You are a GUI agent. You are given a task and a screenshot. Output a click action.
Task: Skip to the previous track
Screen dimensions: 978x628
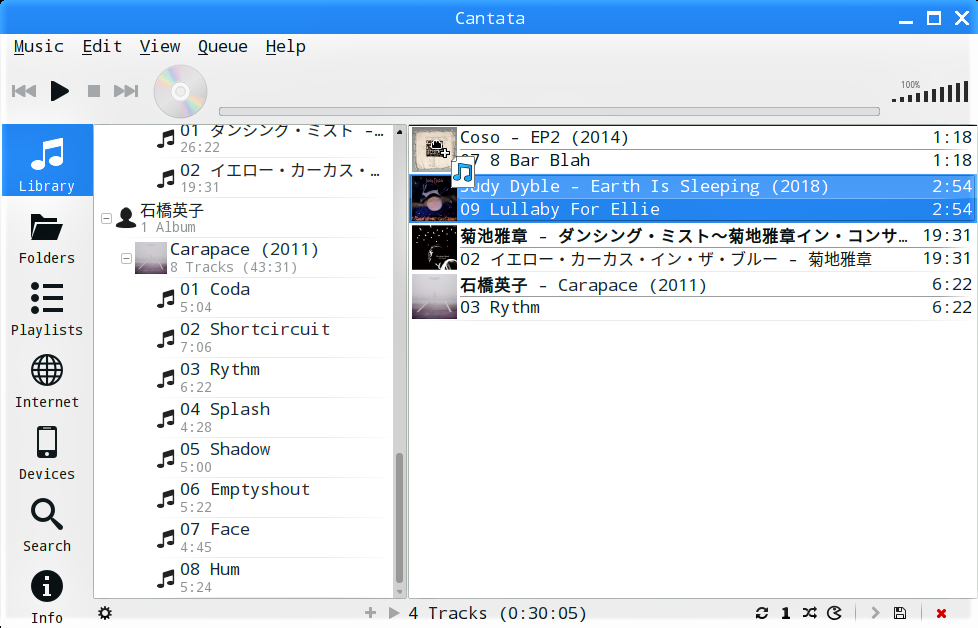[x=24, y=91]
